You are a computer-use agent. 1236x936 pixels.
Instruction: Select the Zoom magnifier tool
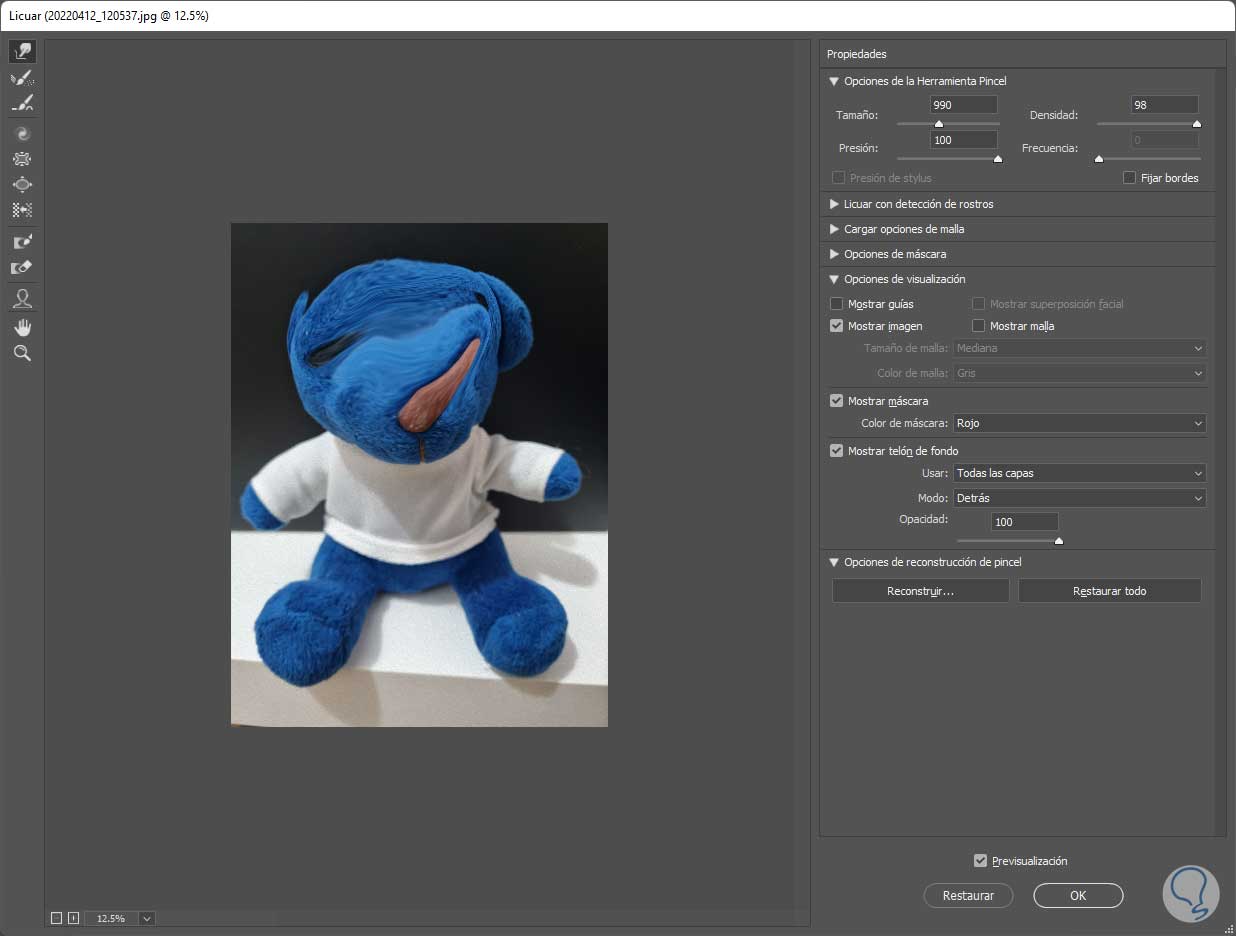tap(22, 354)
